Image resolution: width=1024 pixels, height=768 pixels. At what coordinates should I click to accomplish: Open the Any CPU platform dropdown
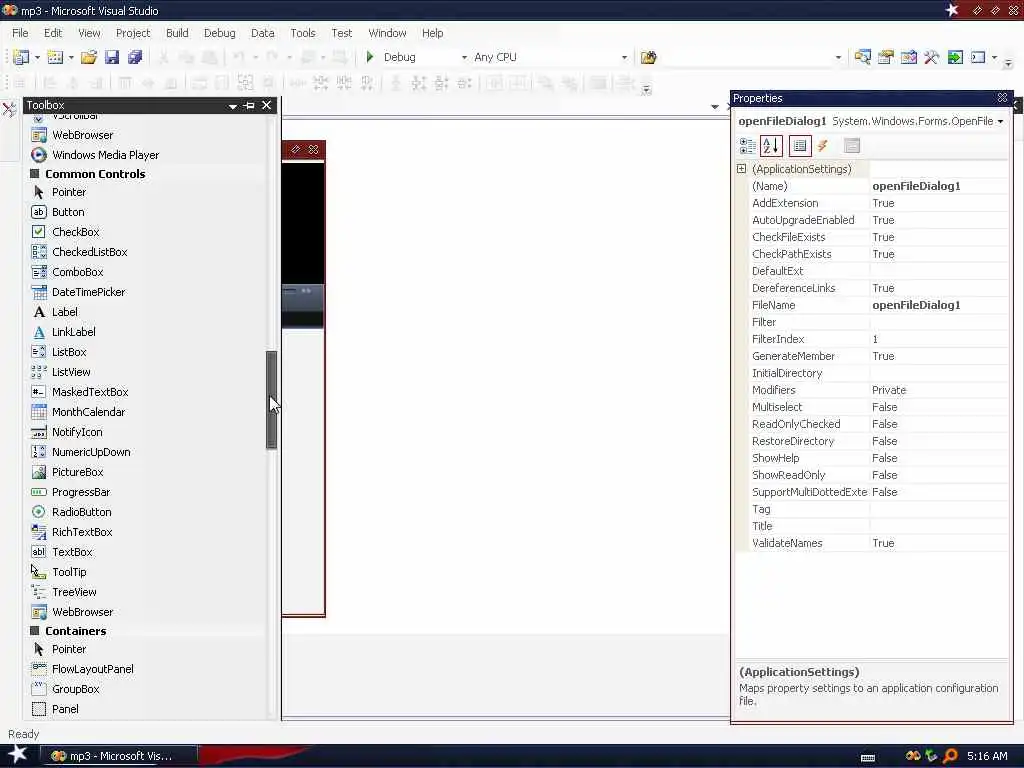(x=624, y=57)
